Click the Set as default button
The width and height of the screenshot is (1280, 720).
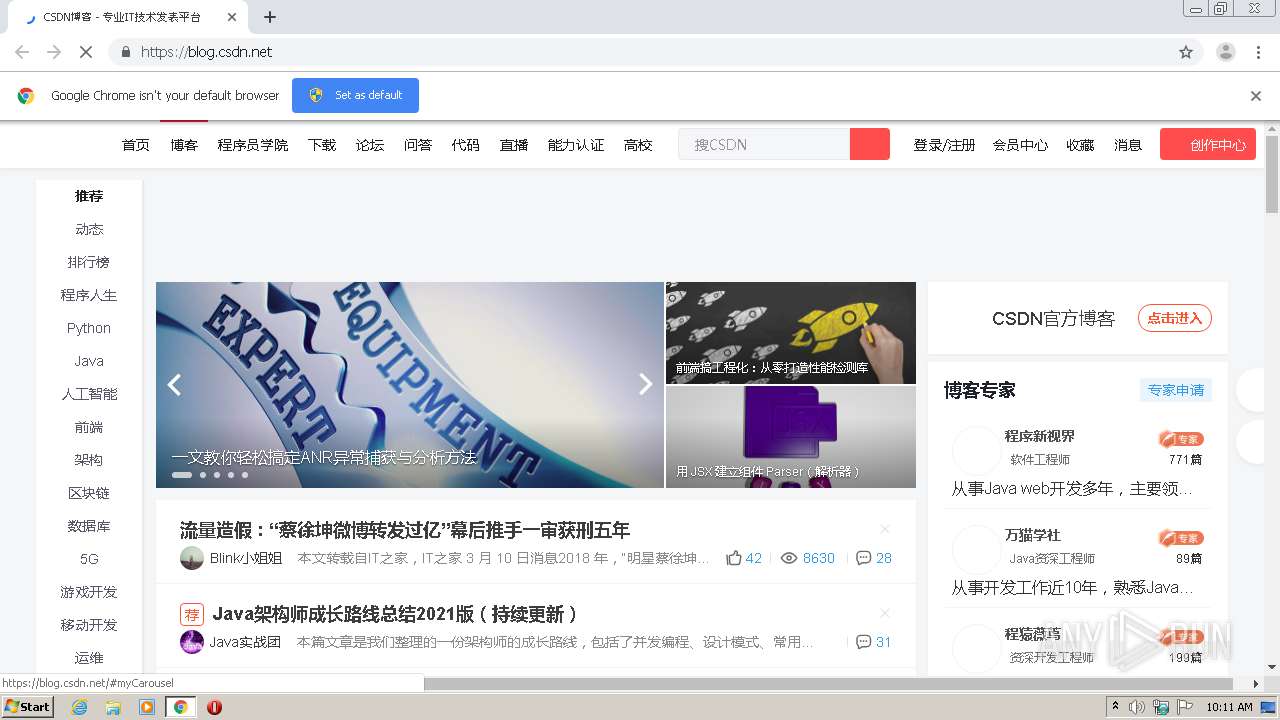tap(355, 95)
